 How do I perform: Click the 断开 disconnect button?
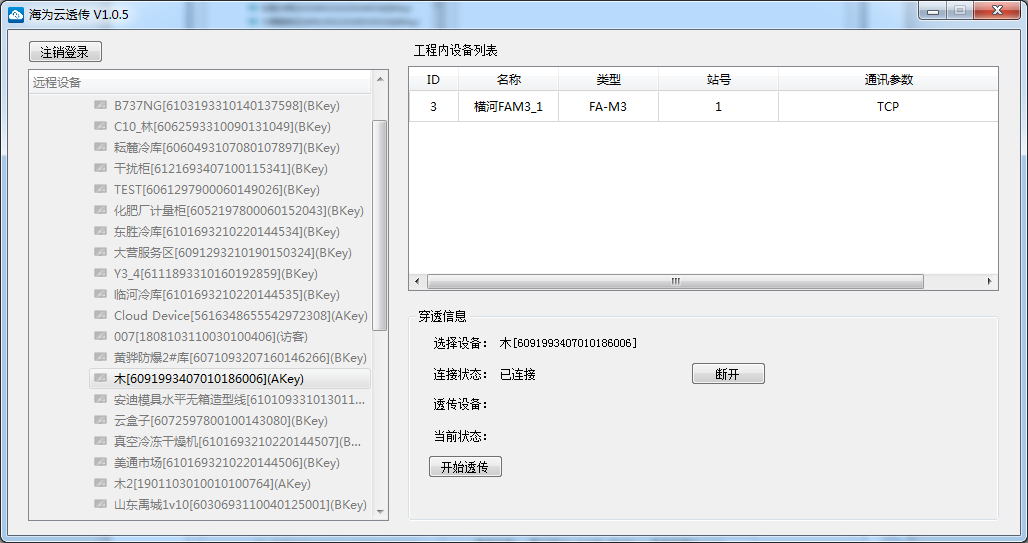click(x=728, y=374)
